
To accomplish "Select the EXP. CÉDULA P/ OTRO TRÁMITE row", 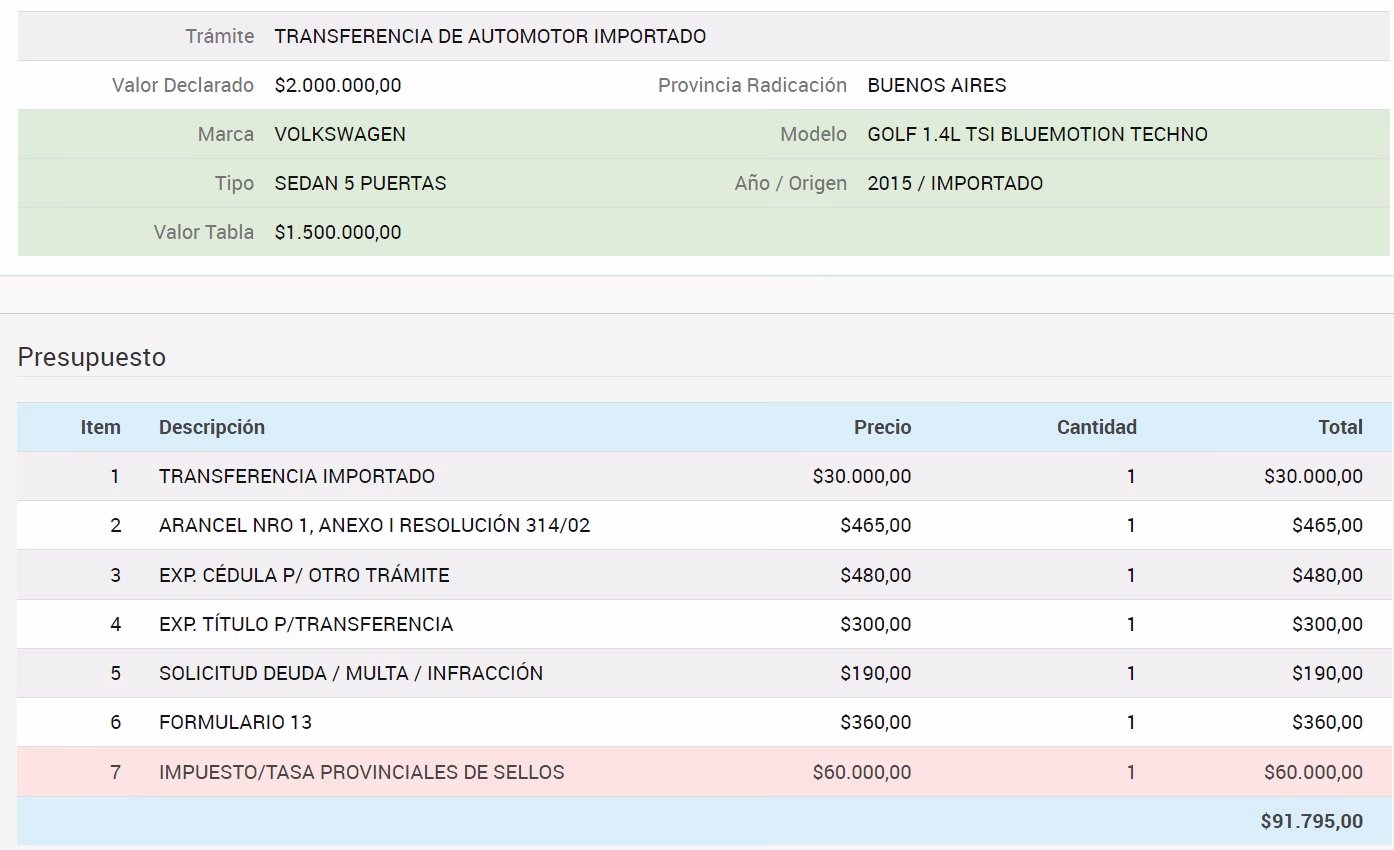I will point(304,575).
